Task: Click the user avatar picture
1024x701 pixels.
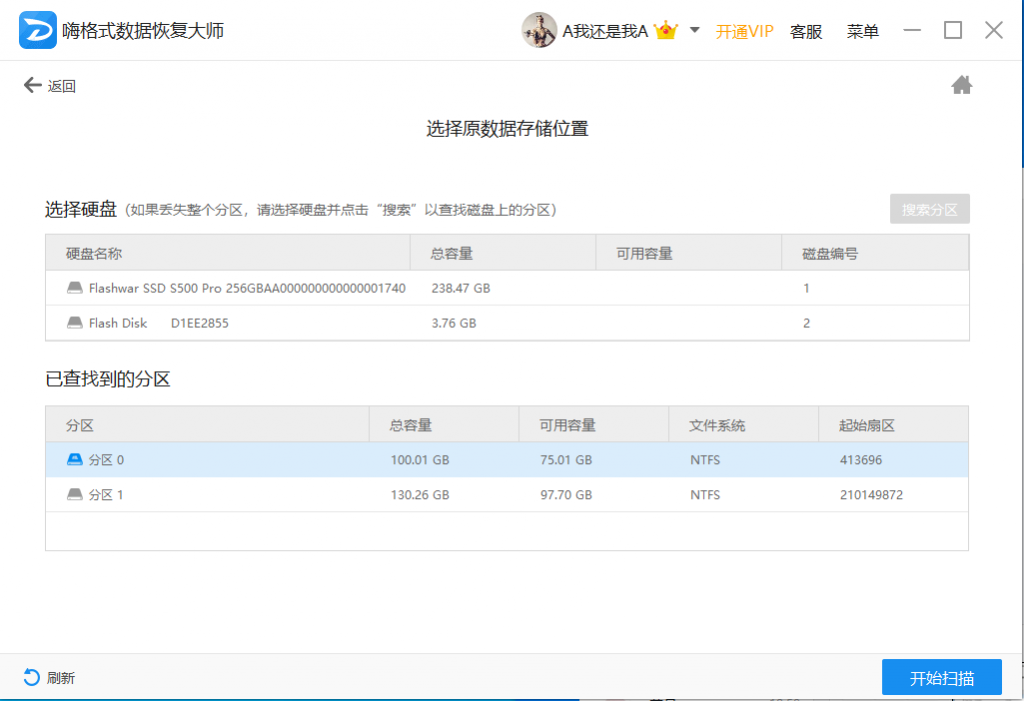Action: 539,30
